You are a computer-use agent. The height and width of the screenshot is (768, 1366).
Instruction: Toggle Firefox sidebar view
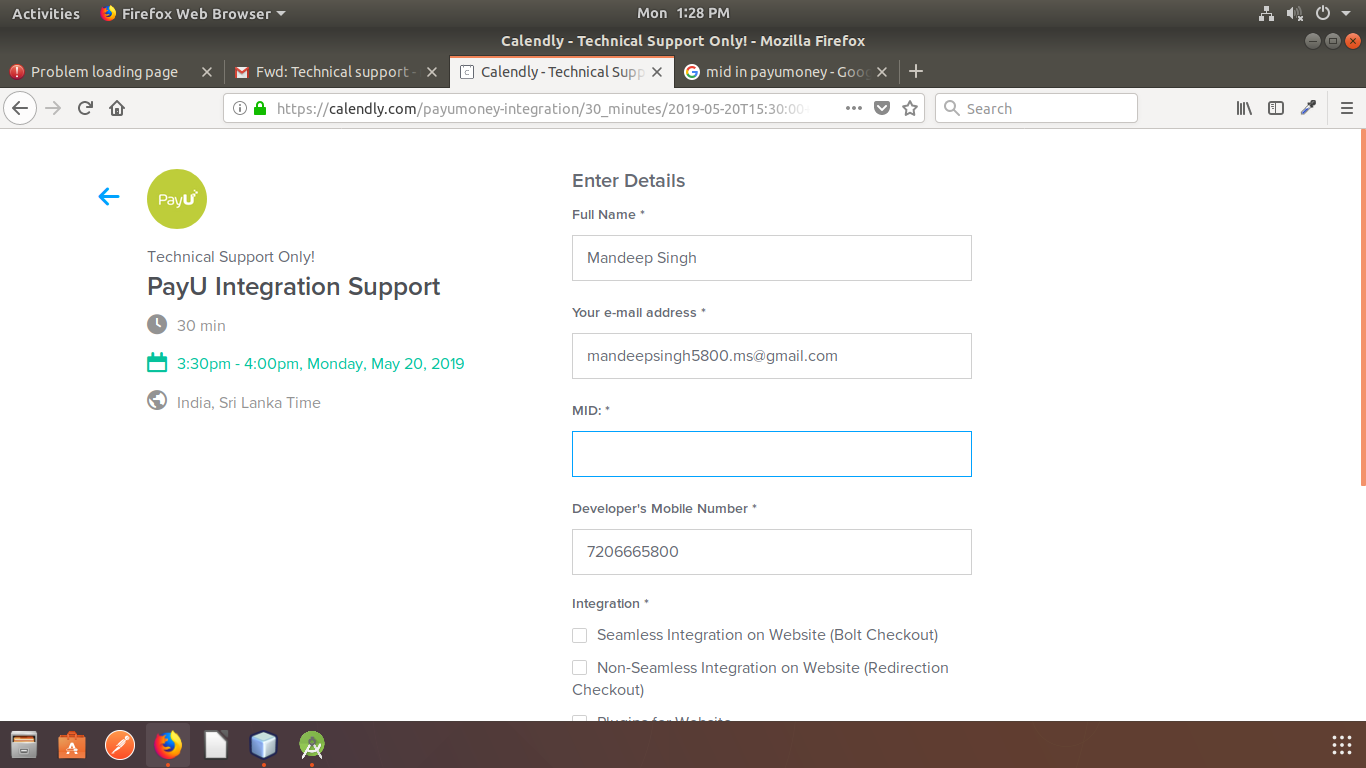[1276, 108]
